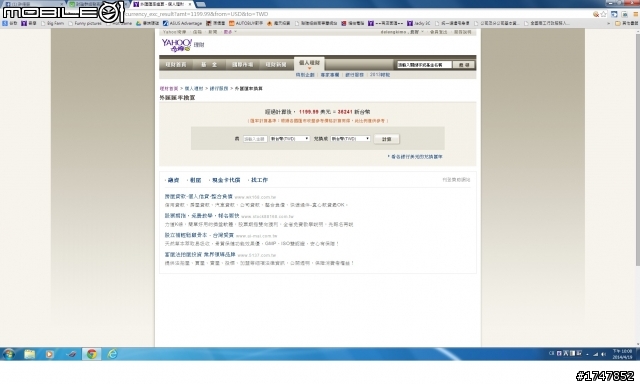Click the 會員登出 sign-out link
This screenshot has width=640, height=384.
coord(439,32)
